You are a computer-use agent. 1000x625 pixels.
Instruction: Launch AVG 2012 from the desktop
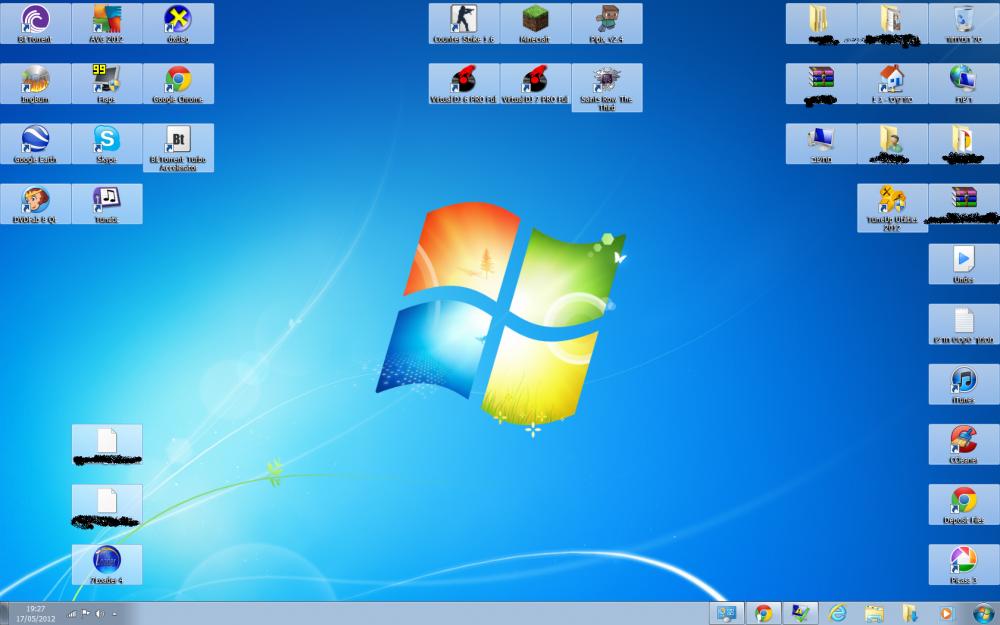107,24
